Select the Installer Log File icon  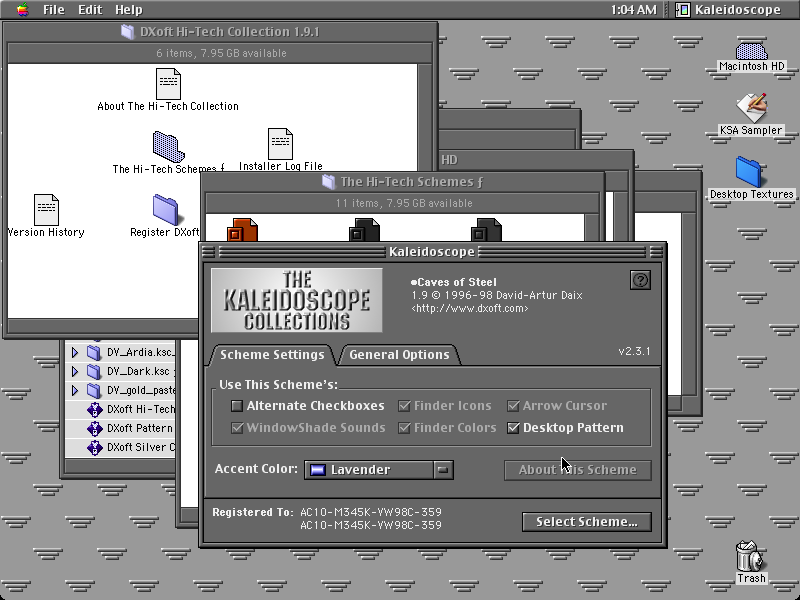point(280,144)
